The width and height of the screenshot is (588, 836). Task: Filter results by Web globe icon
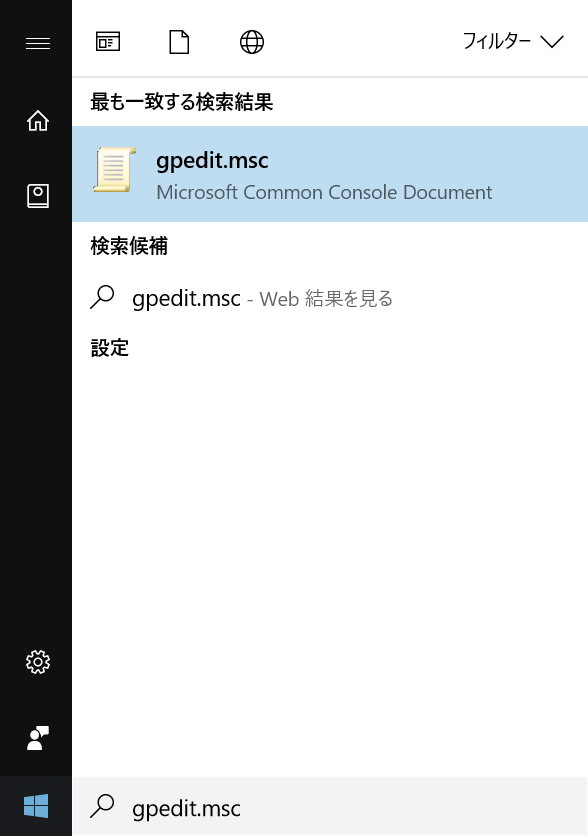[252, 42]
